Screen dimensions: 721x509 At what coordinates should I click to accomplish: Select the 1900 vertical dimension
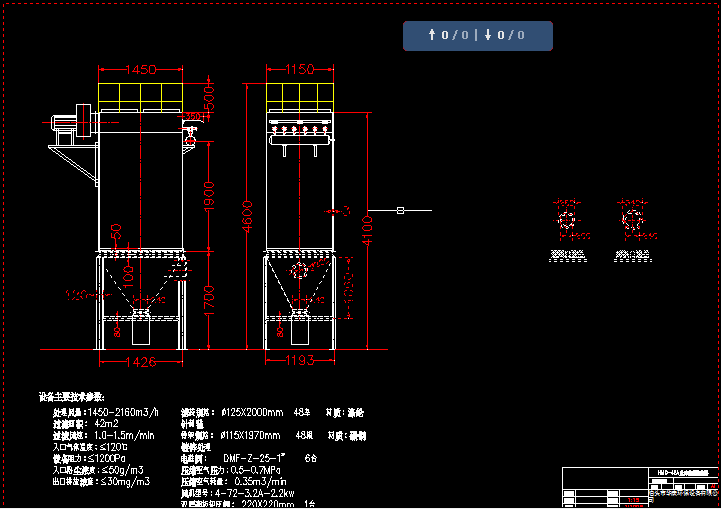click(x=210, y=195)
